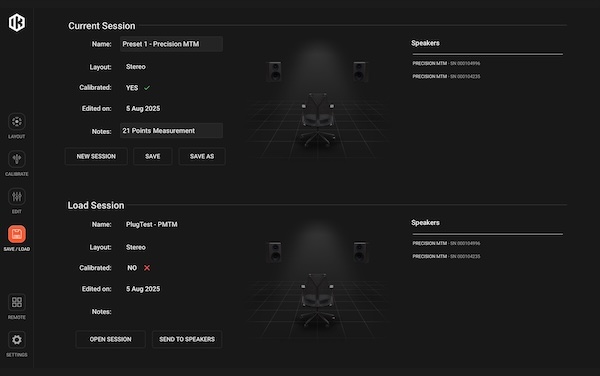Click the Save As button

point(202,156)
